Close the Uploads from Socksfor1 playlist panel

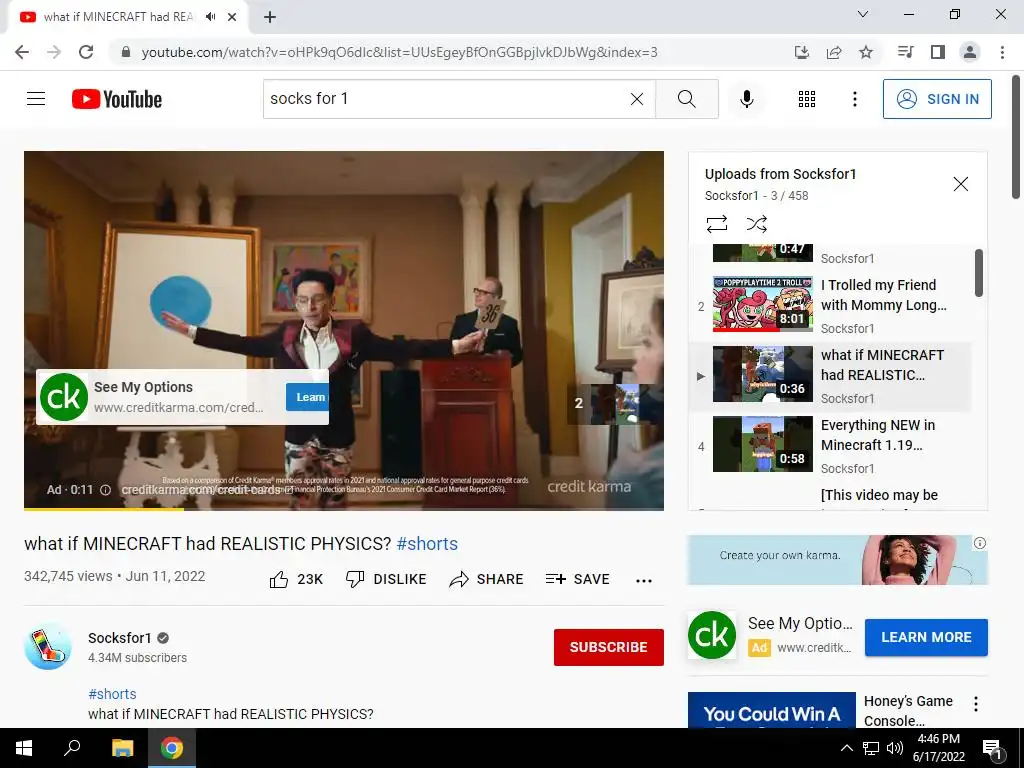[961, 184]
